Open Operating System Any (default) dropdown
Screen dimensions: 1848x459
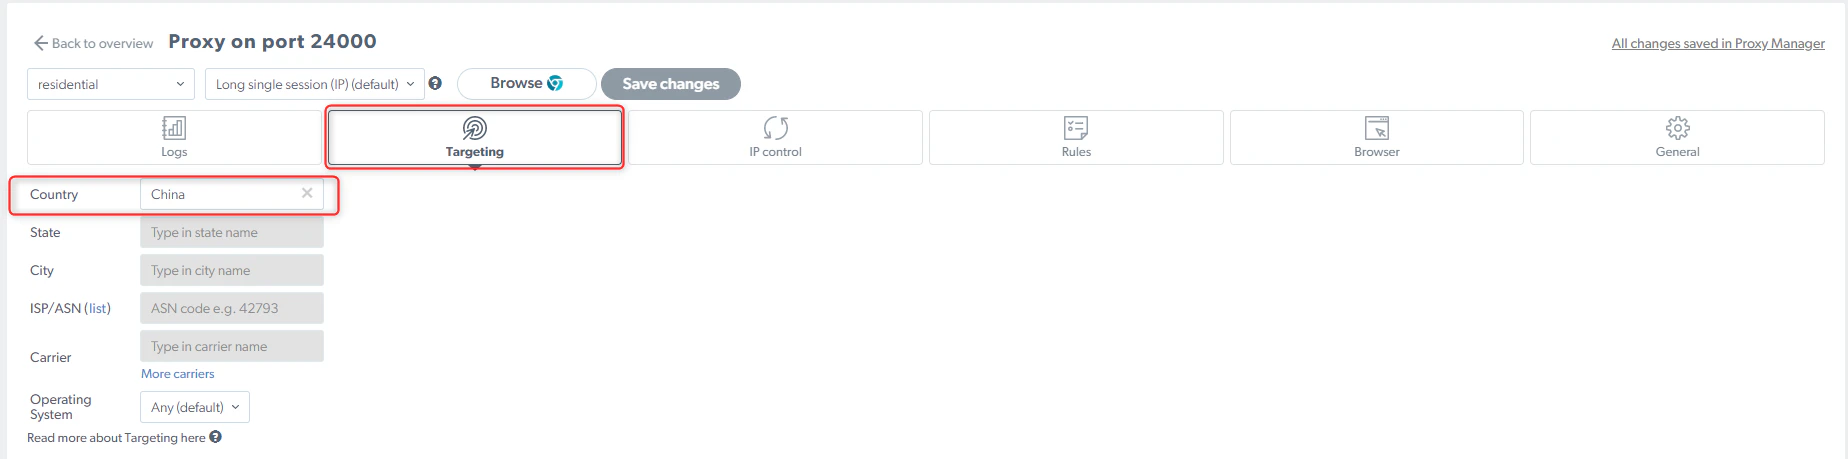tap(195, 407)
